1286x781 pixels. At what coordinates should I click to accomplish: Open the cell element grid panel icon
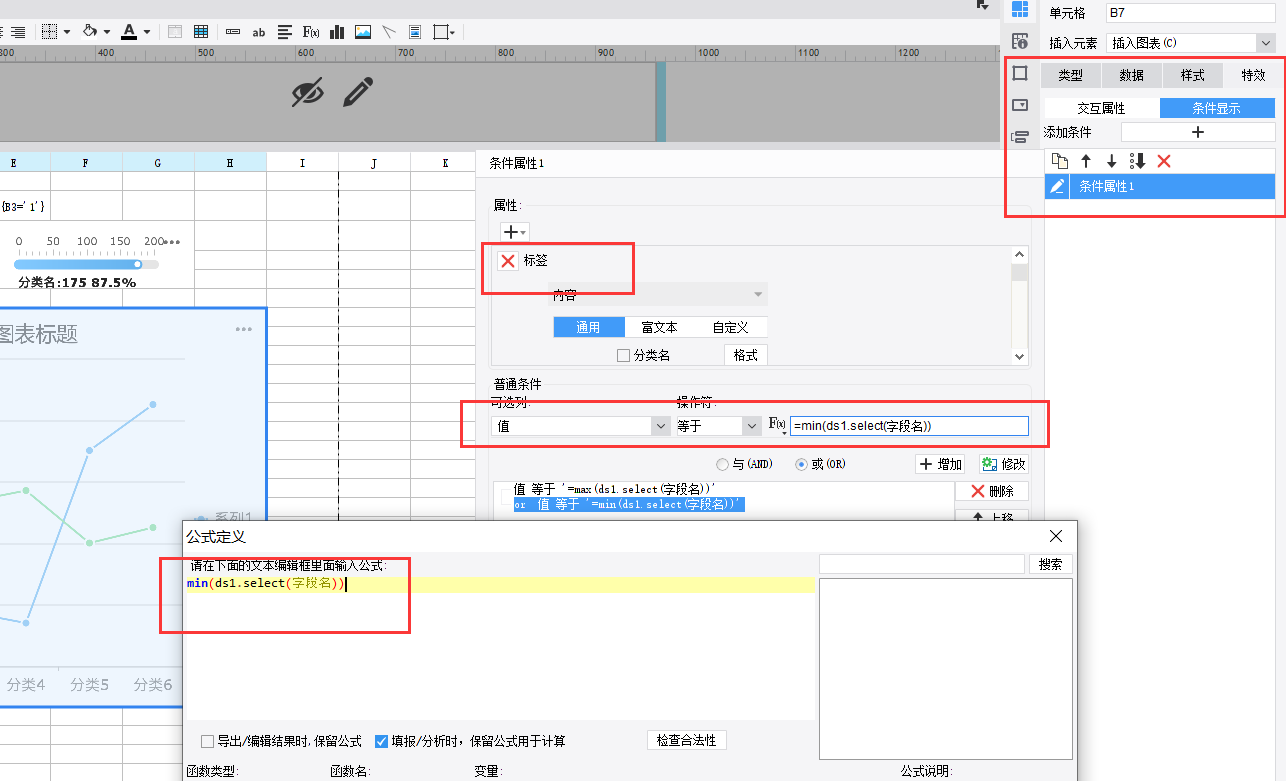(x=1019, y=10)
